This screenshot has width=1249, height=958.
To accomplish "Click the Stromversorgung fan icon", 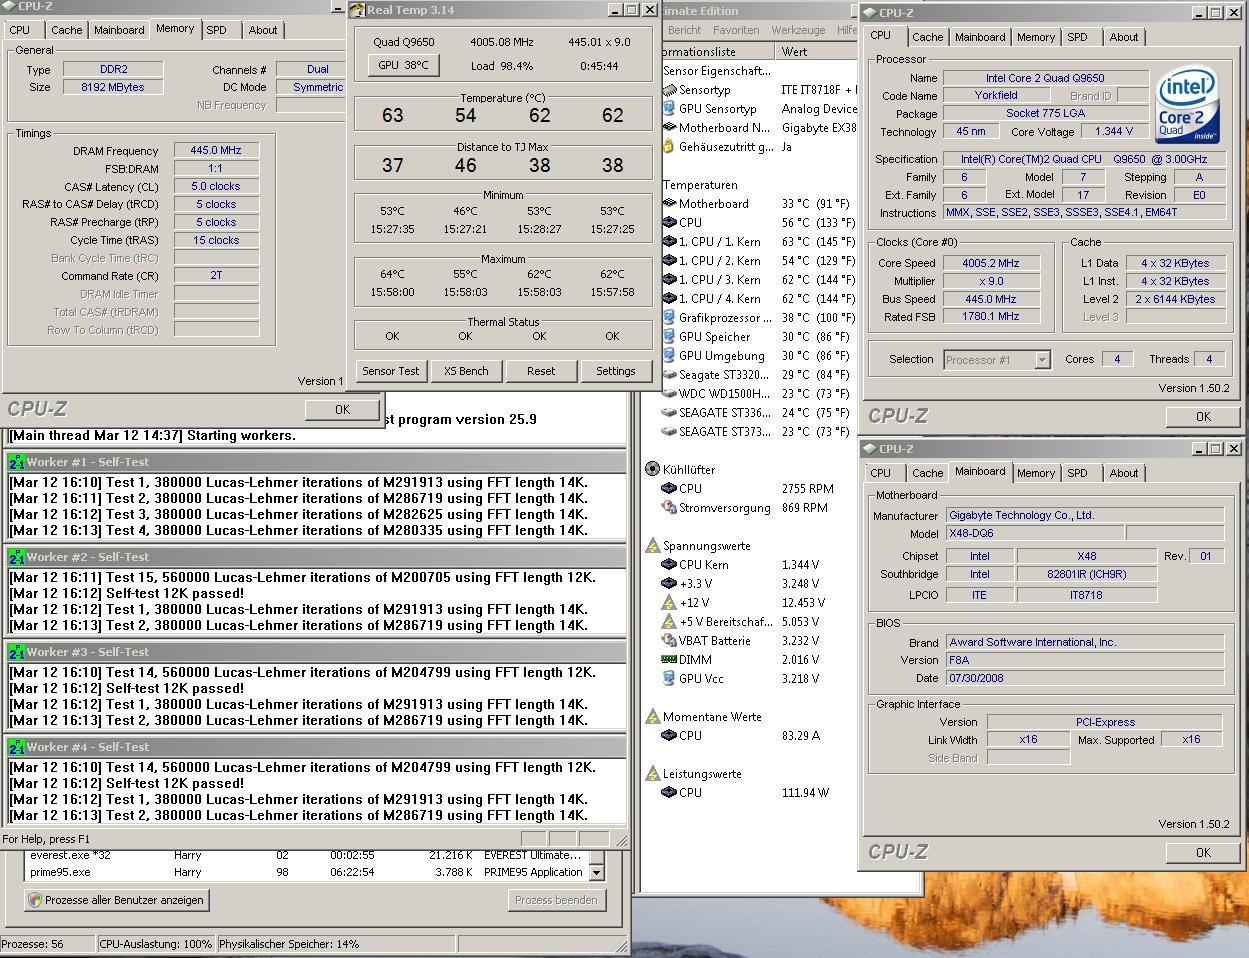I will (669, 508).
